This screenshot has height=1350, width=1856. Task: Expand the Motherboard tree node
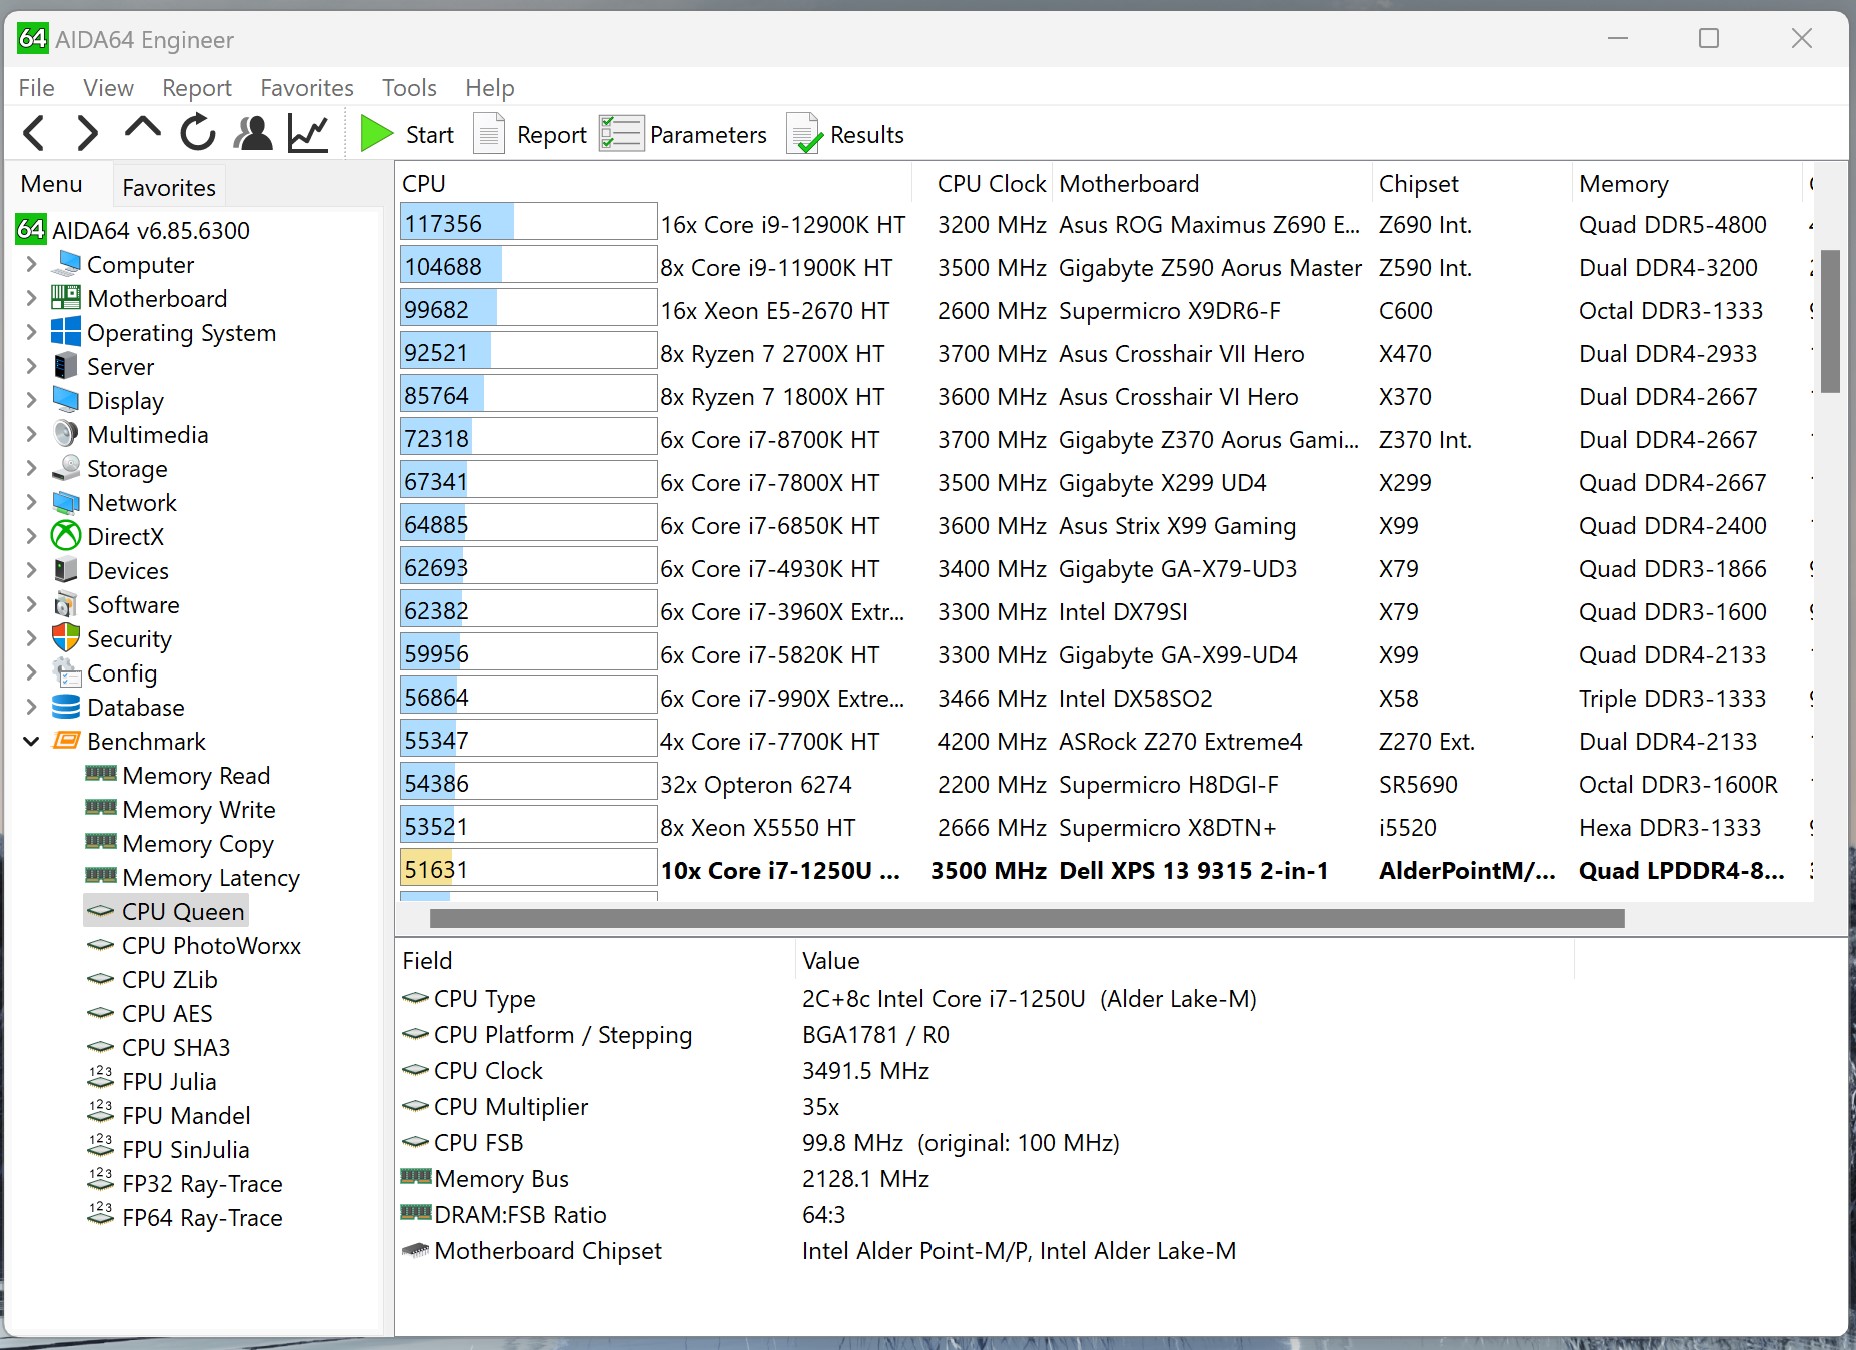(x=31, y=298)
